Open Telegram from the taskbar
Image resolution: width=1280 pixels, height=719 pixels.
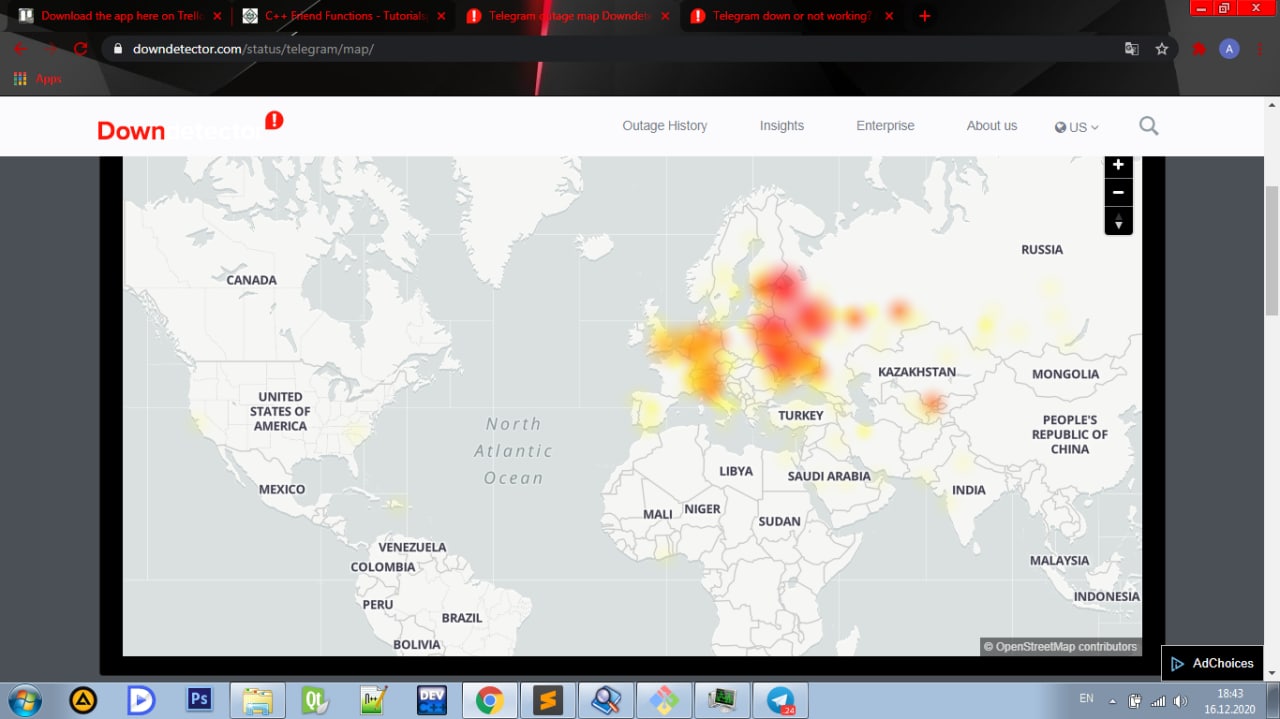781,700
